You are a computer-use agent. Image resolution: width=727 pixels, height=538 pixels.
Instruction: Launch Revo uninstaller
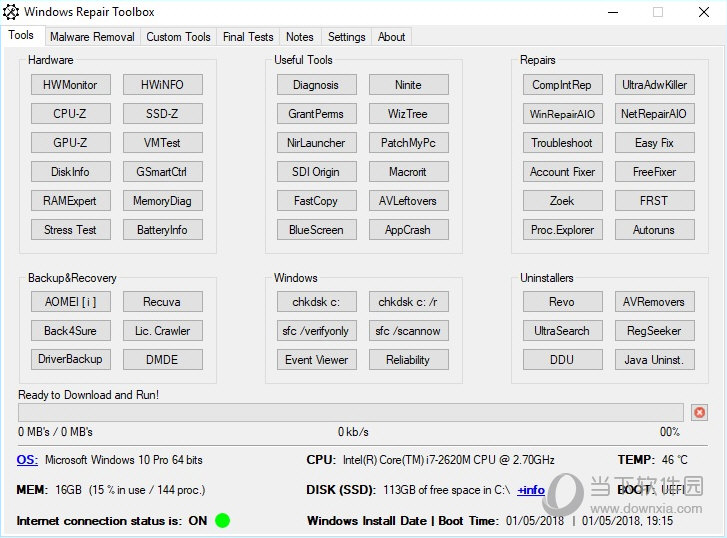pos(562,302)
